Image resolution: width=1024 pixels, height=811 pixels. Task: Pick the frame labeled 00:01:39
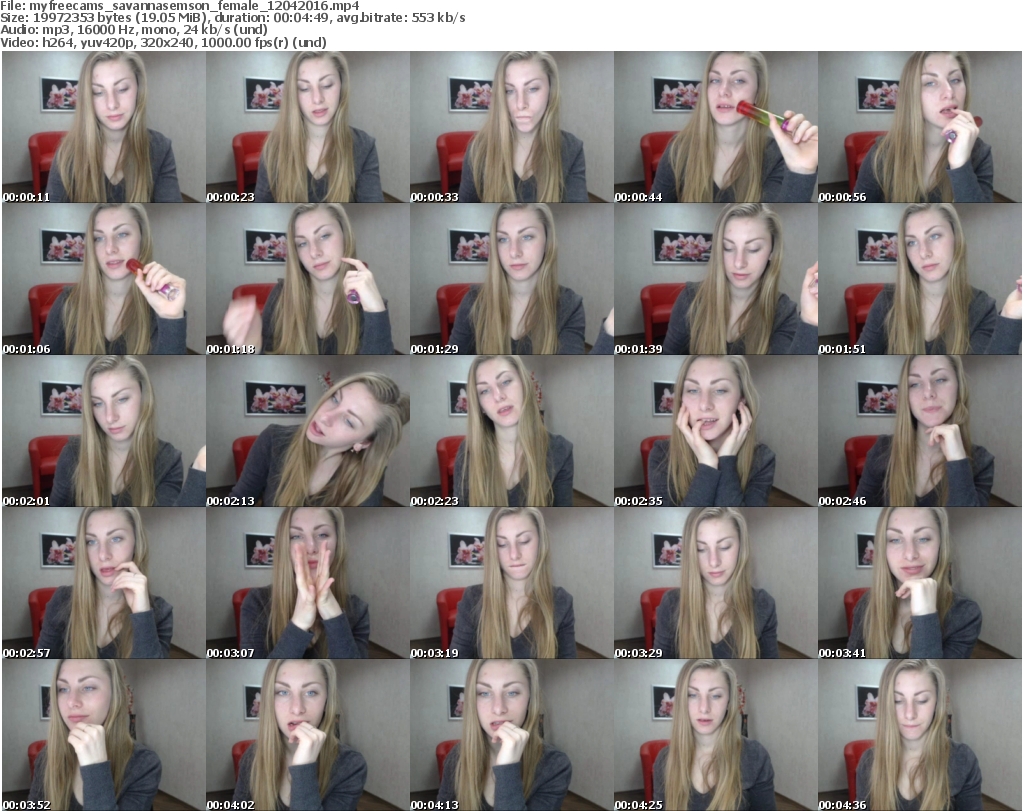point(716,279)
